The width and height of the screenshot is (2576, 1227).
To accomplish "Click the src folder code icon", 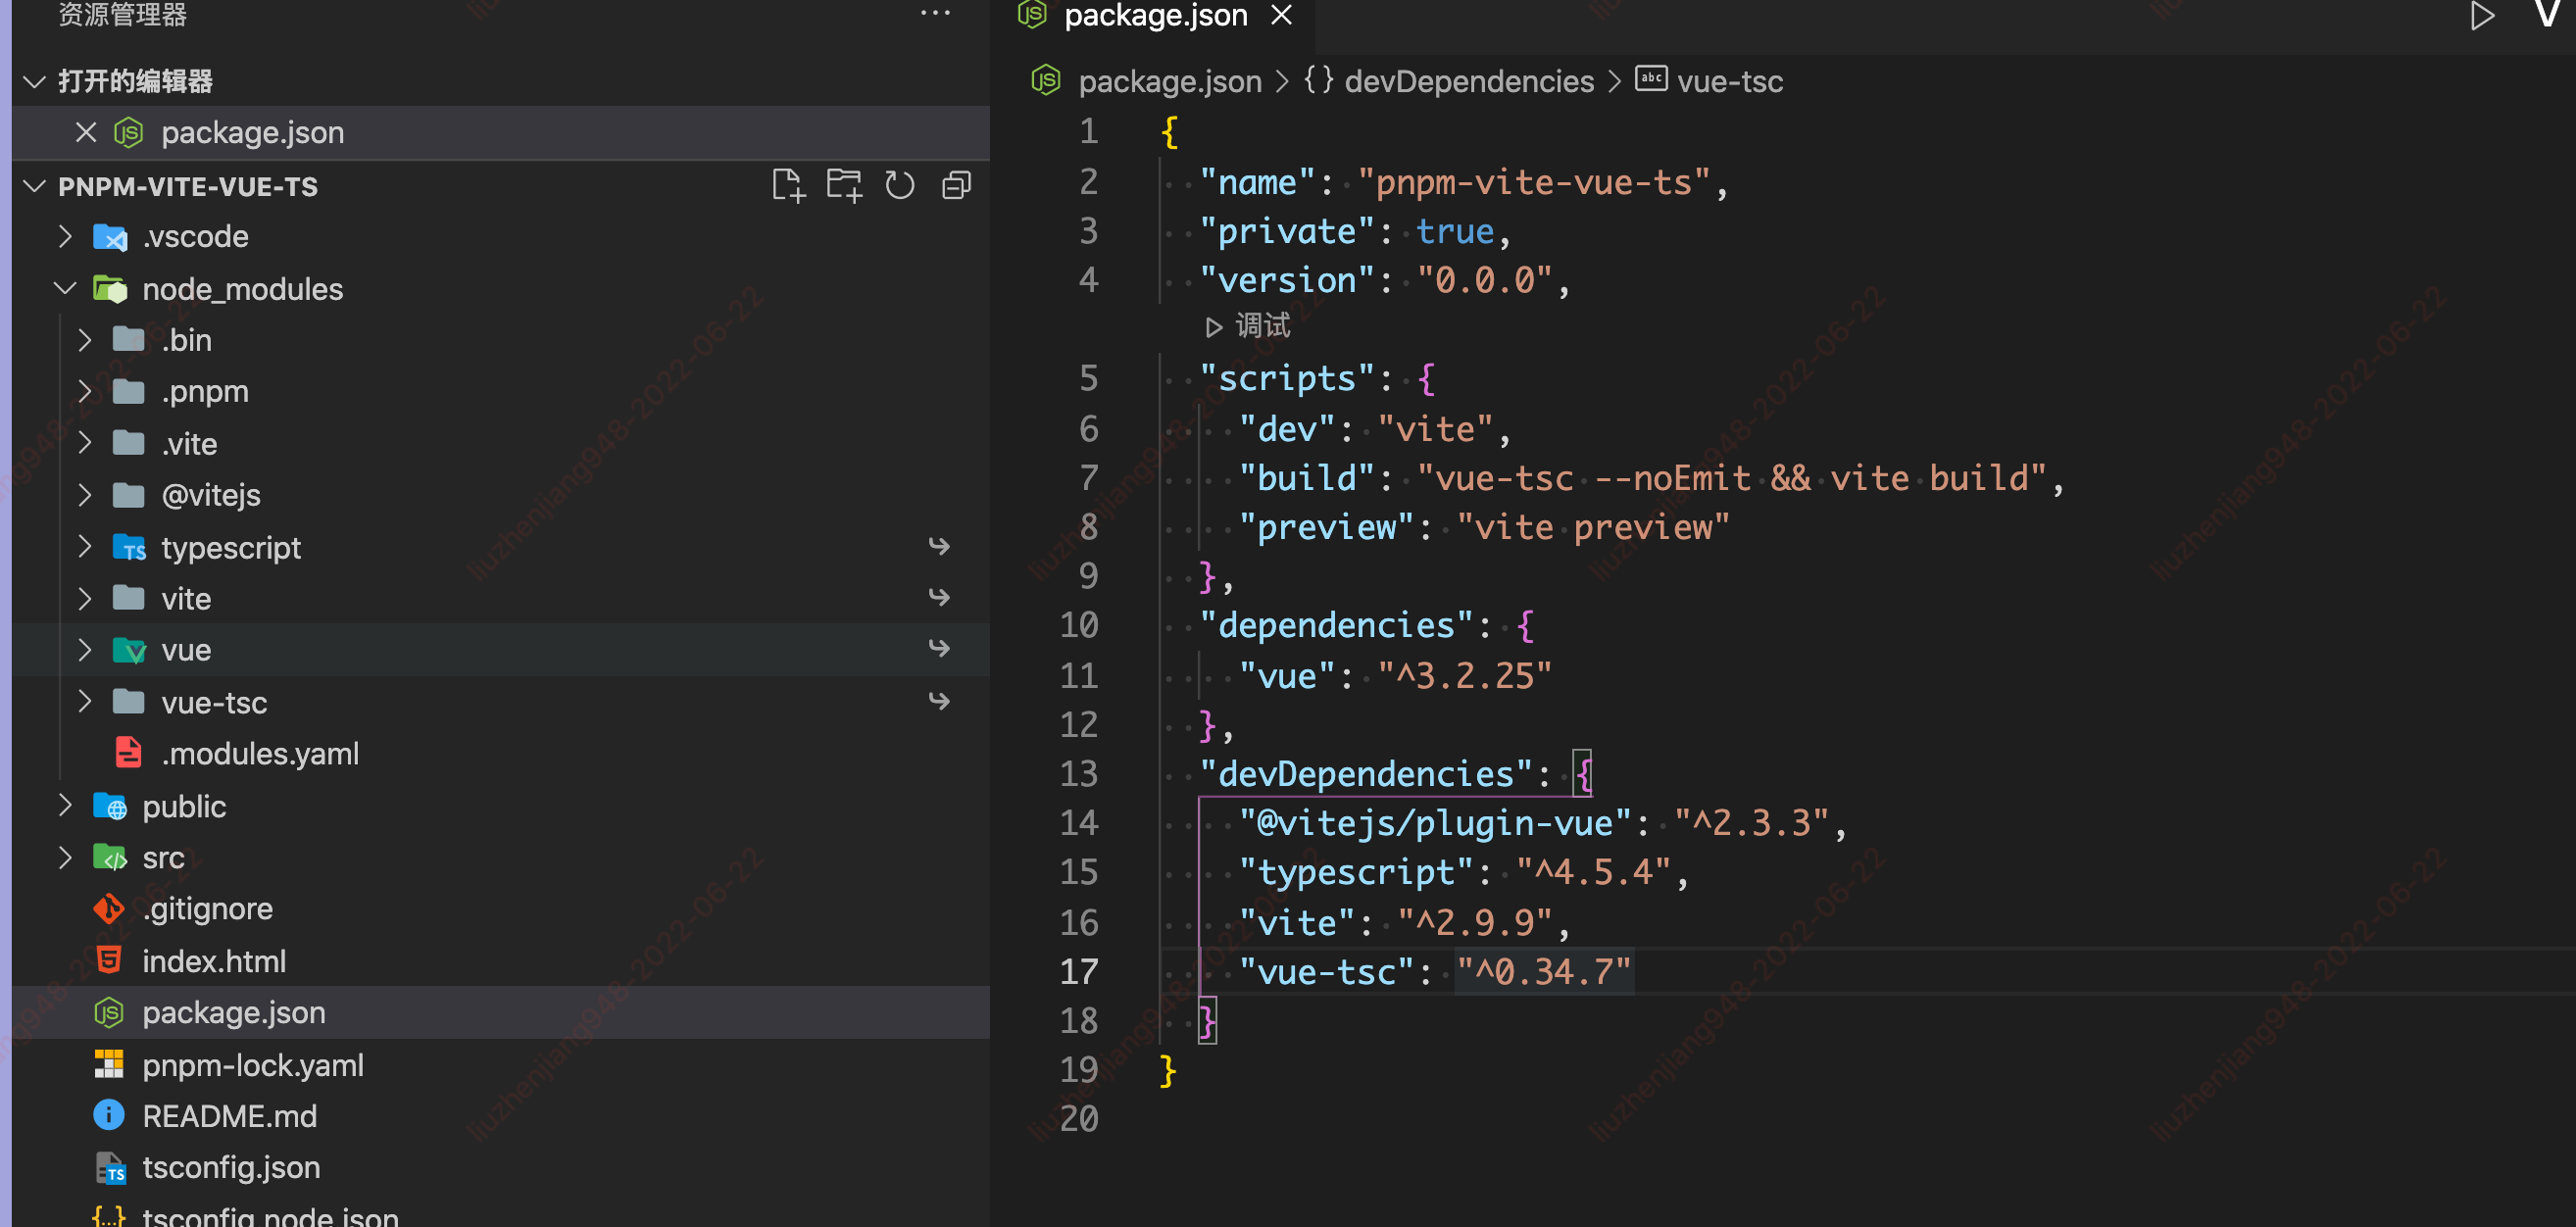I will coord(110,858).
